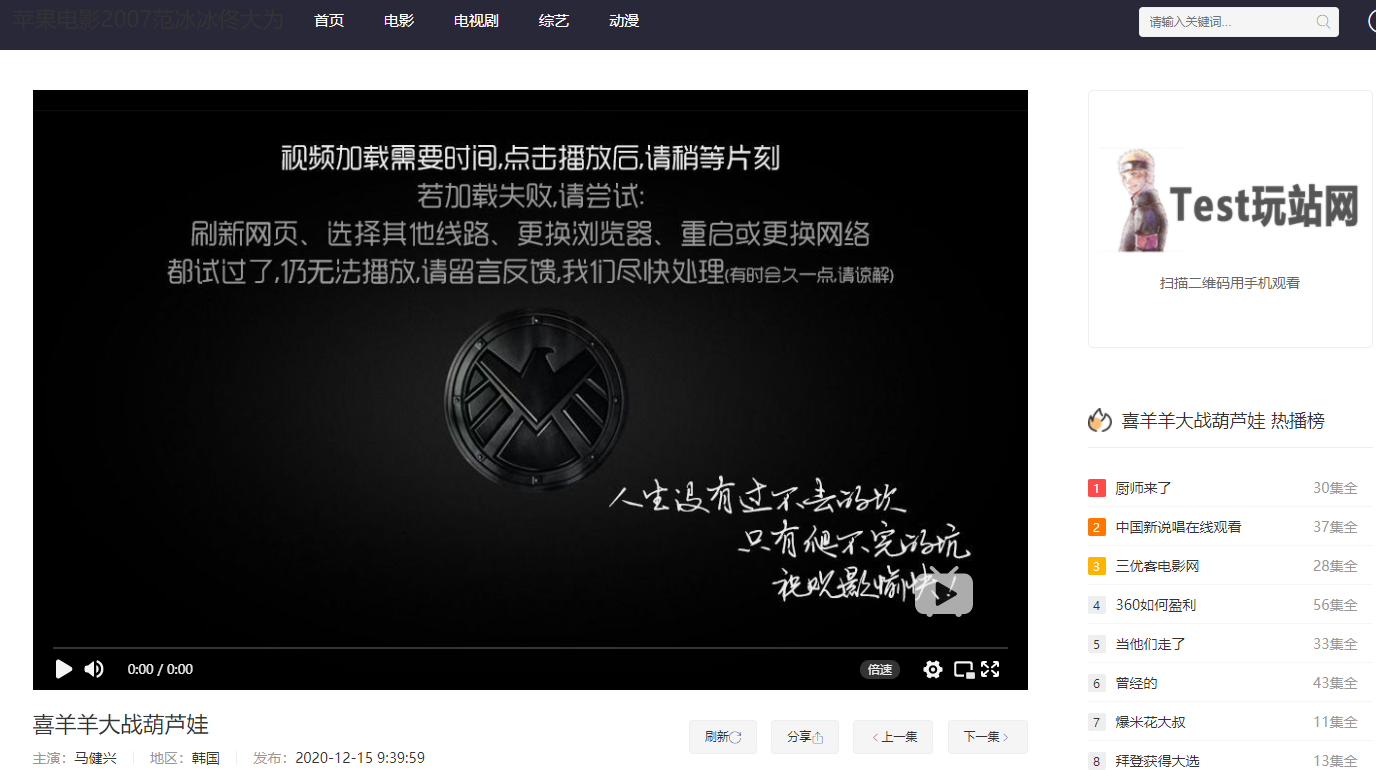Enter fullscreen video mode
The width and height of the screenshot is (1376, 770).
[x=991, y=670]
